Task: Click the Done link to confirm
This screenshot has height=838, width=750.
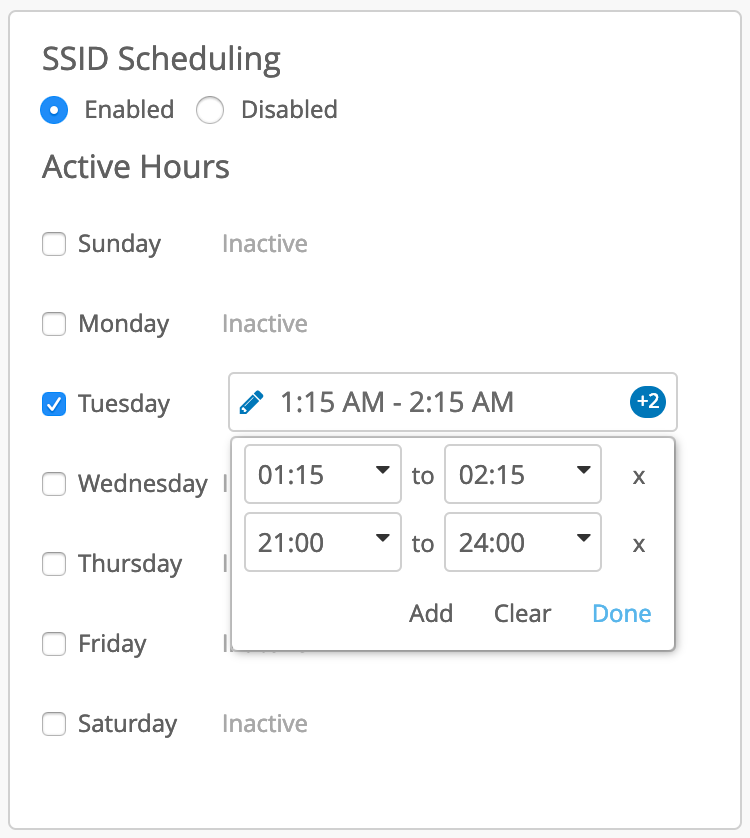Action: tap(621, 613)
